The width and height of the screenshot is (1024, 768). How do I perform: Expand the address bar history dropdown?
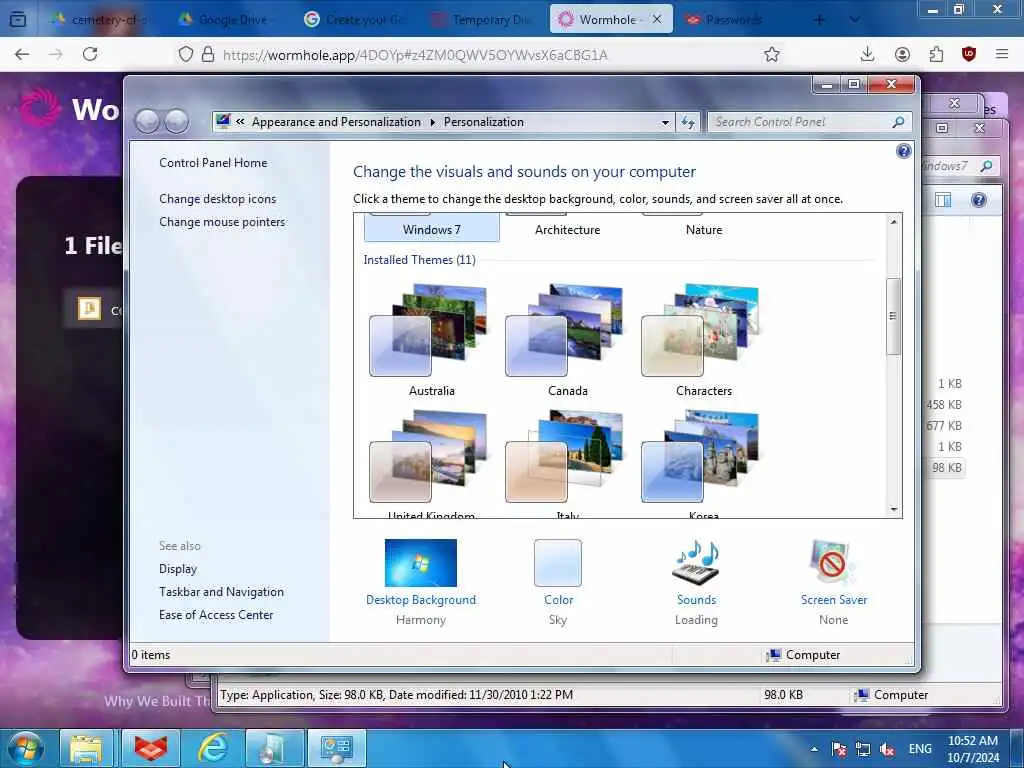coord(665,122)
